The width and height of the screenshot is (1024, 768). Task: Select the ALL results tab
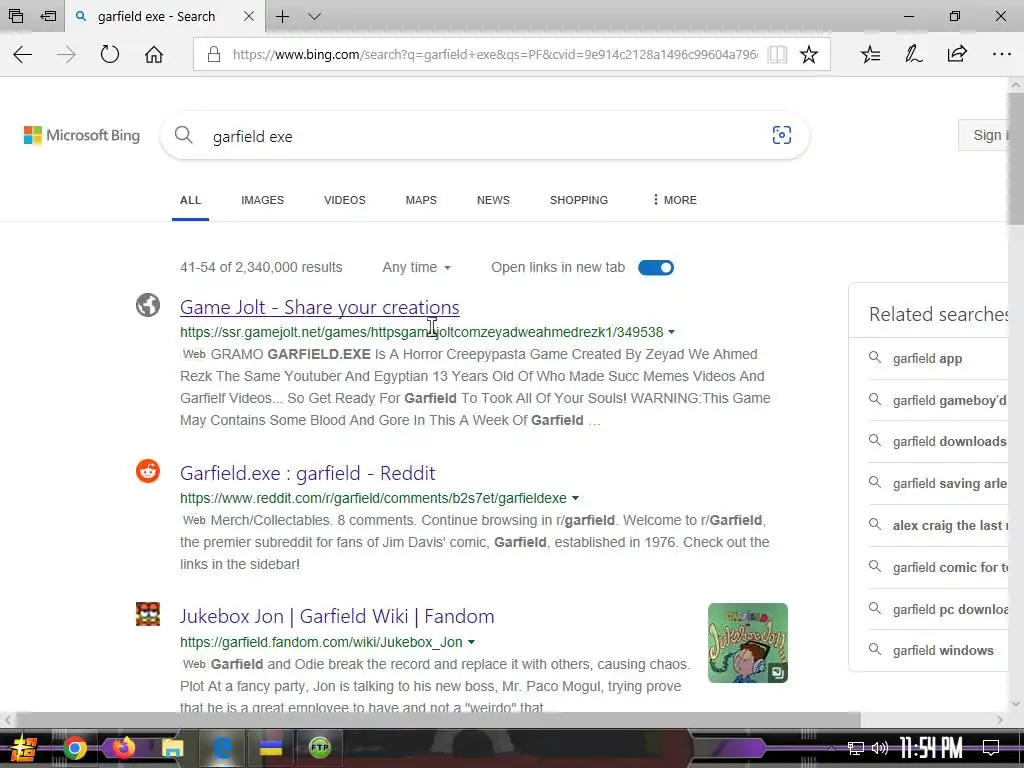pos(190,200)
